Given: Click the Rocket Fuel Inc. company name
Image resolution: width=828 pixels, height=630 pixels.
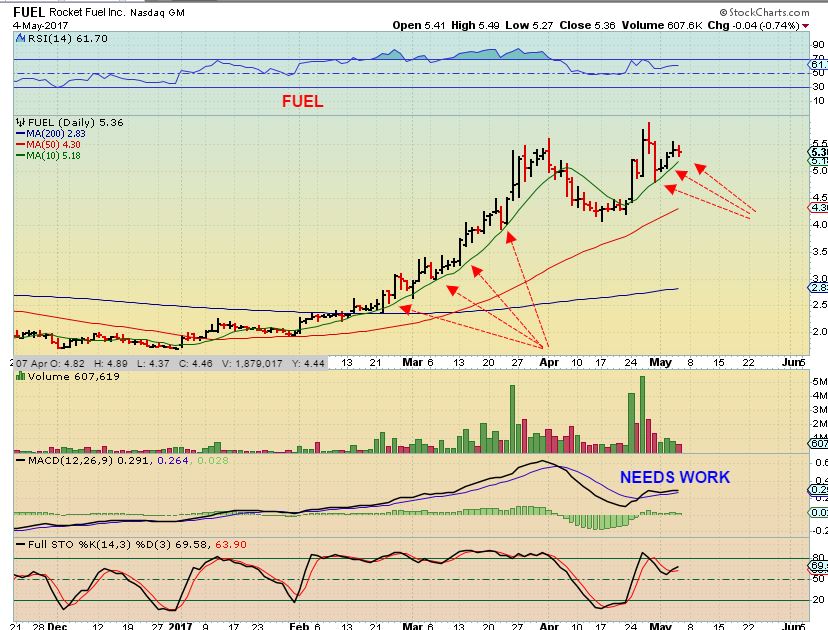Looking at the screenshot, I should click(x=87, y=12).
